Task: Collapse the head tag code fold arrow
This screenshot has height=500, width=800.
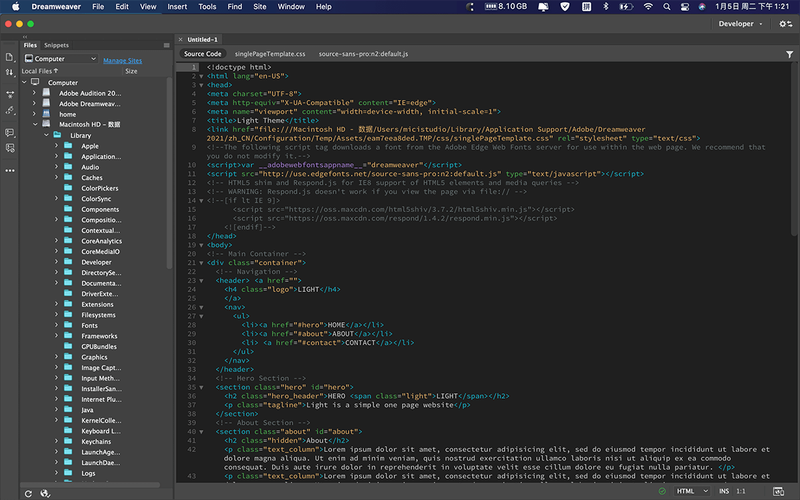Action: (x=200, y=85)
